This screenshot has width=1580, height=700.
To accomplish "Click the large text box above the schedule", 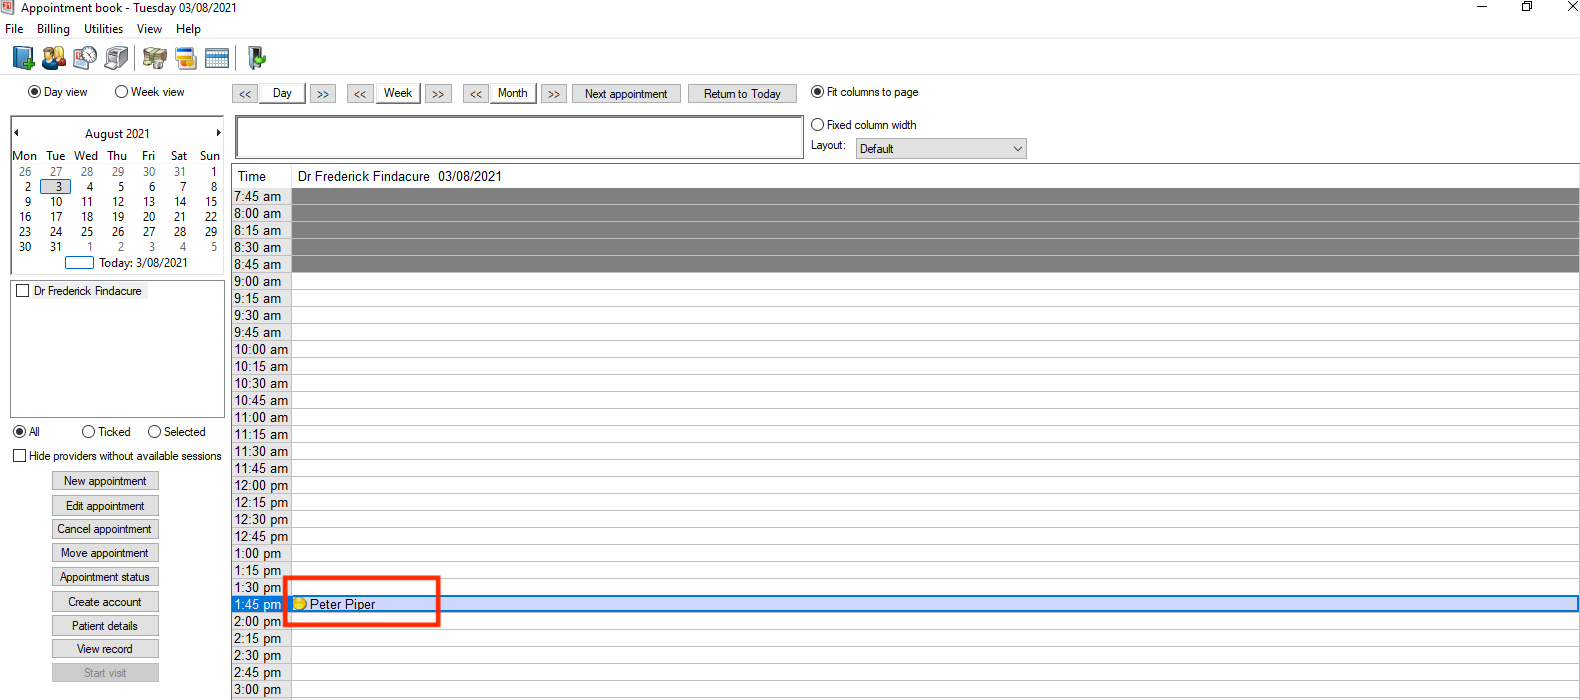I will (x=519, y=137).
